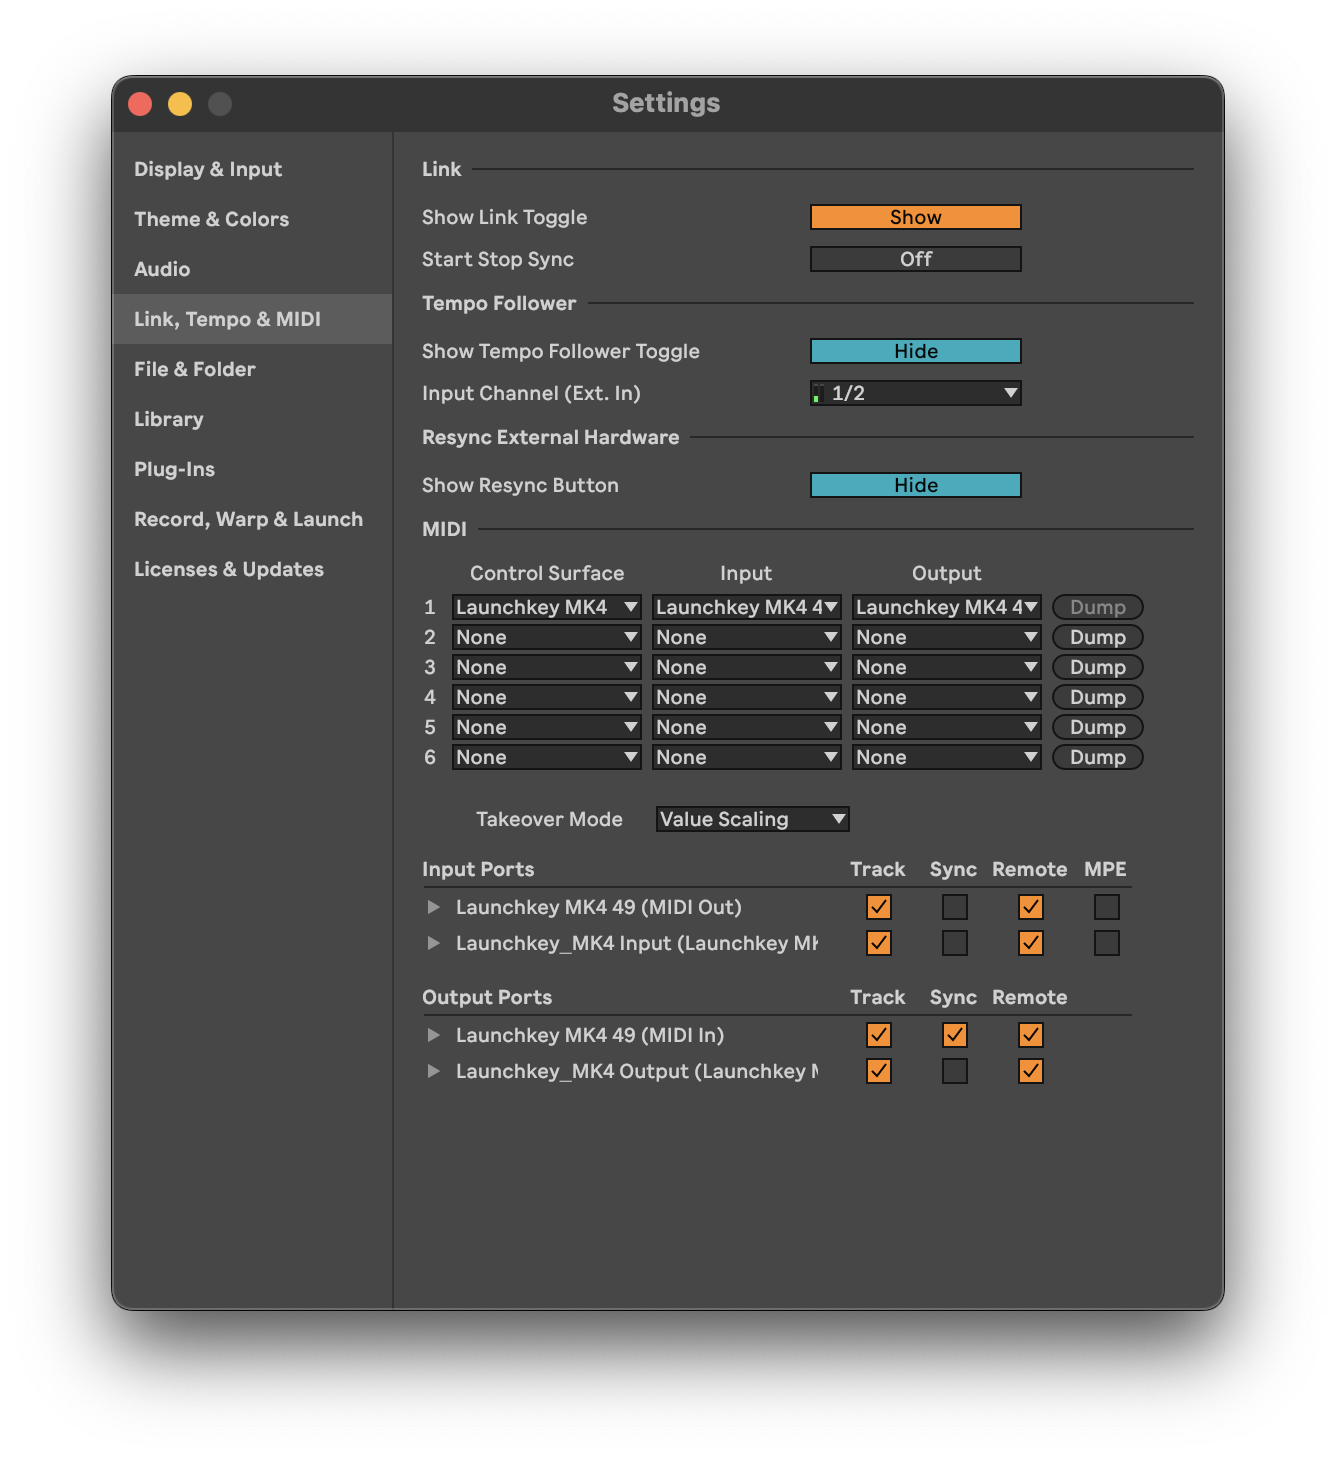
Task: Open Input dropdown in row 5
Action: click(747, 727)
